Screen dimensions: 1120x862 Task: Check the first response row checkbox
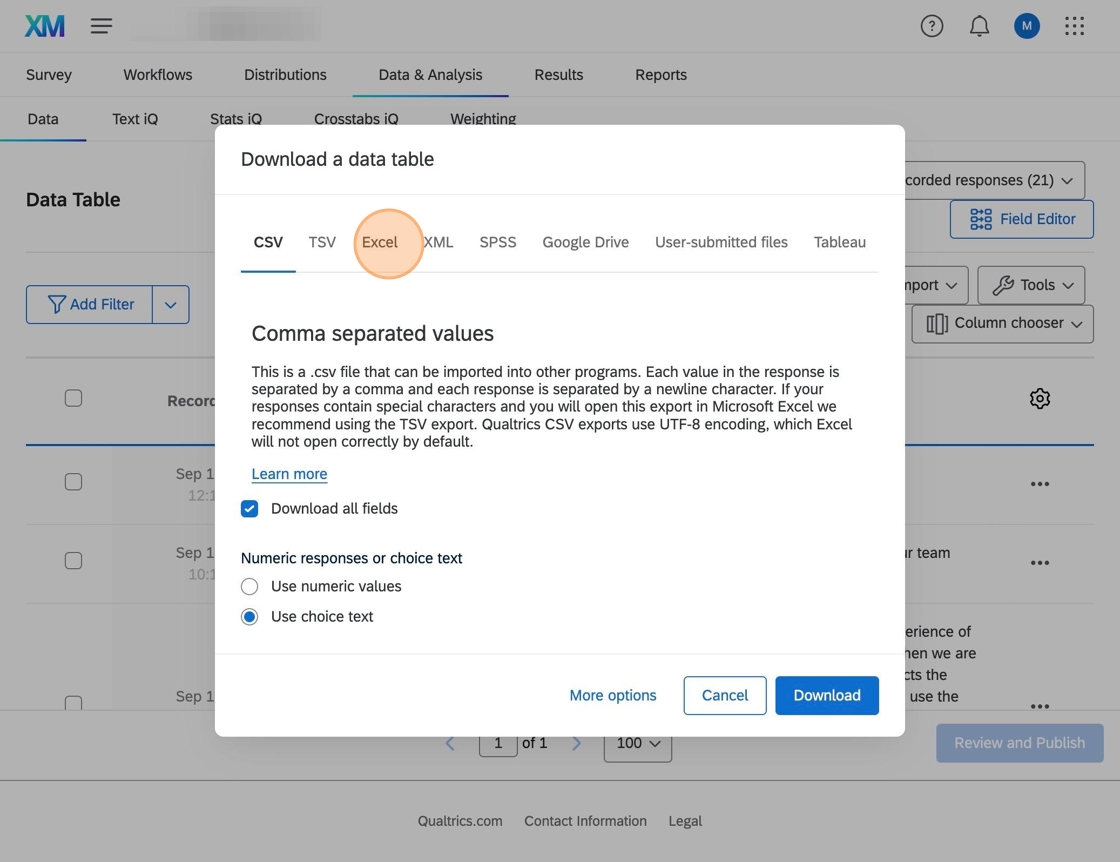tap(73, 481)
